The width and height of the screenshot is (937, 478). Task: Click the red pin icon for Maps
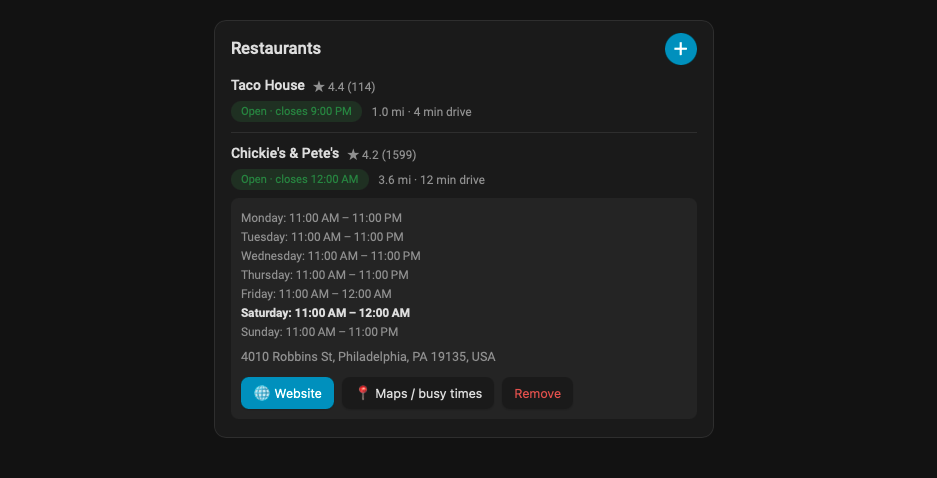pos(362,393)
